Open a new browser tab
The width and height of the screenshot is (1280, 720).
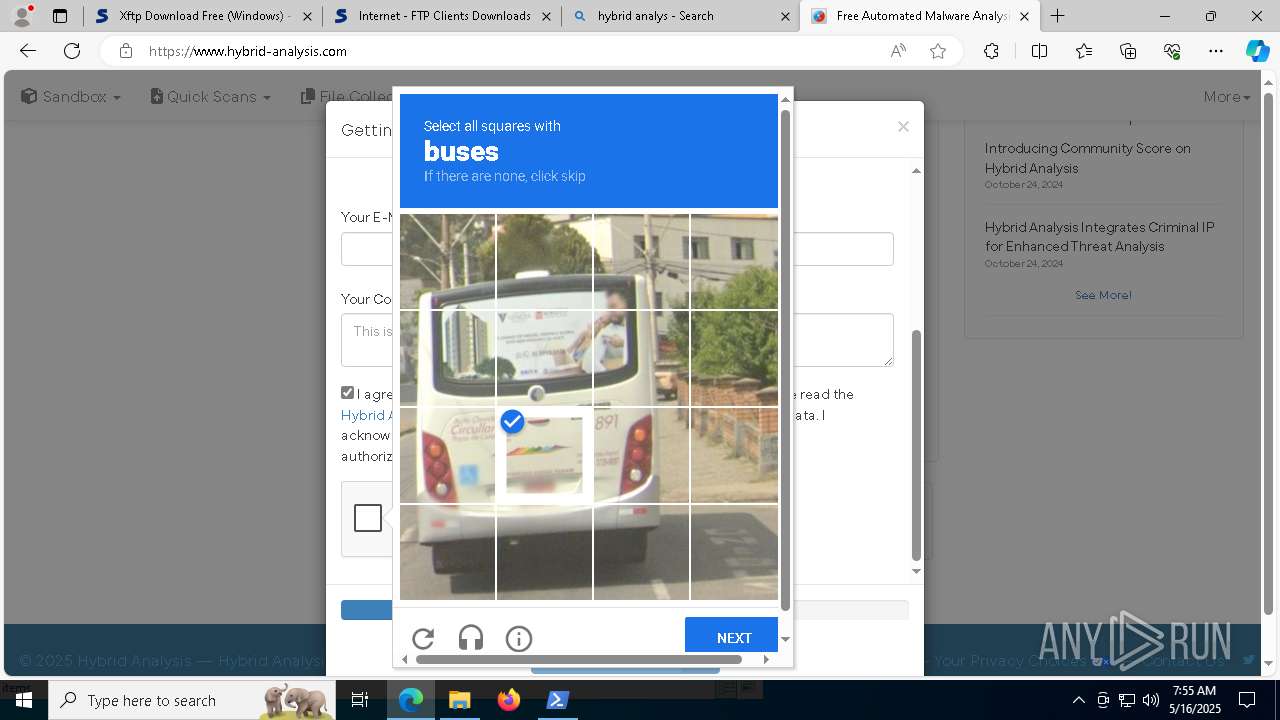pyautogui.click(x=1057, y=16)
